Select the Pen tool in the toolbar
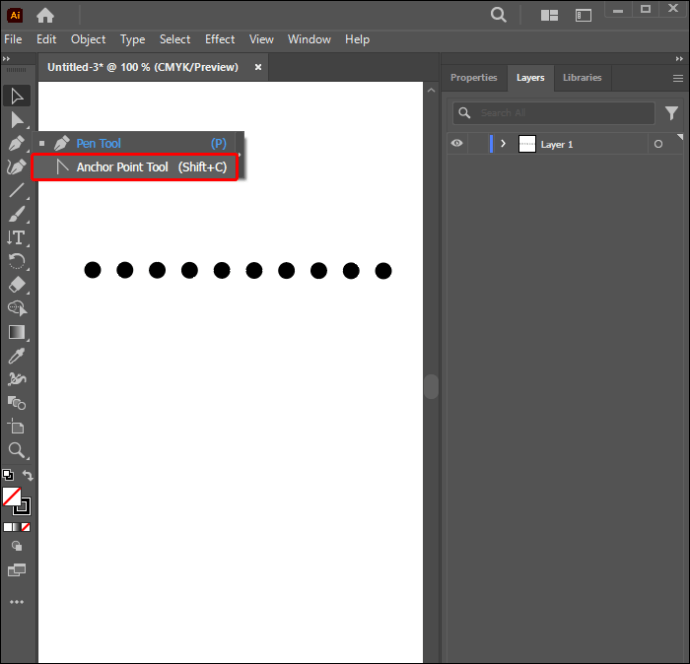Image resolution: width=690 pixels, height=664 pixels. [x=17, y=143]
